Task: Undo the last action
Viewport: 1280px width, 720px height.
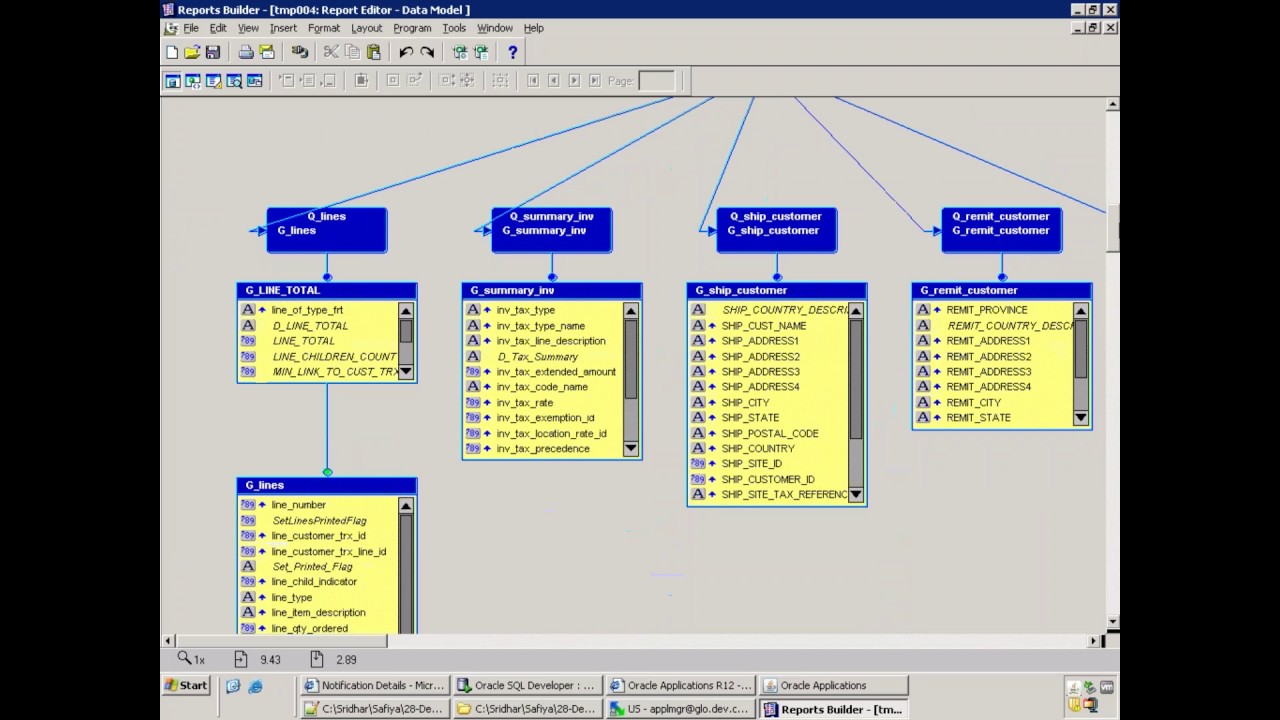Action: (406, 52)
